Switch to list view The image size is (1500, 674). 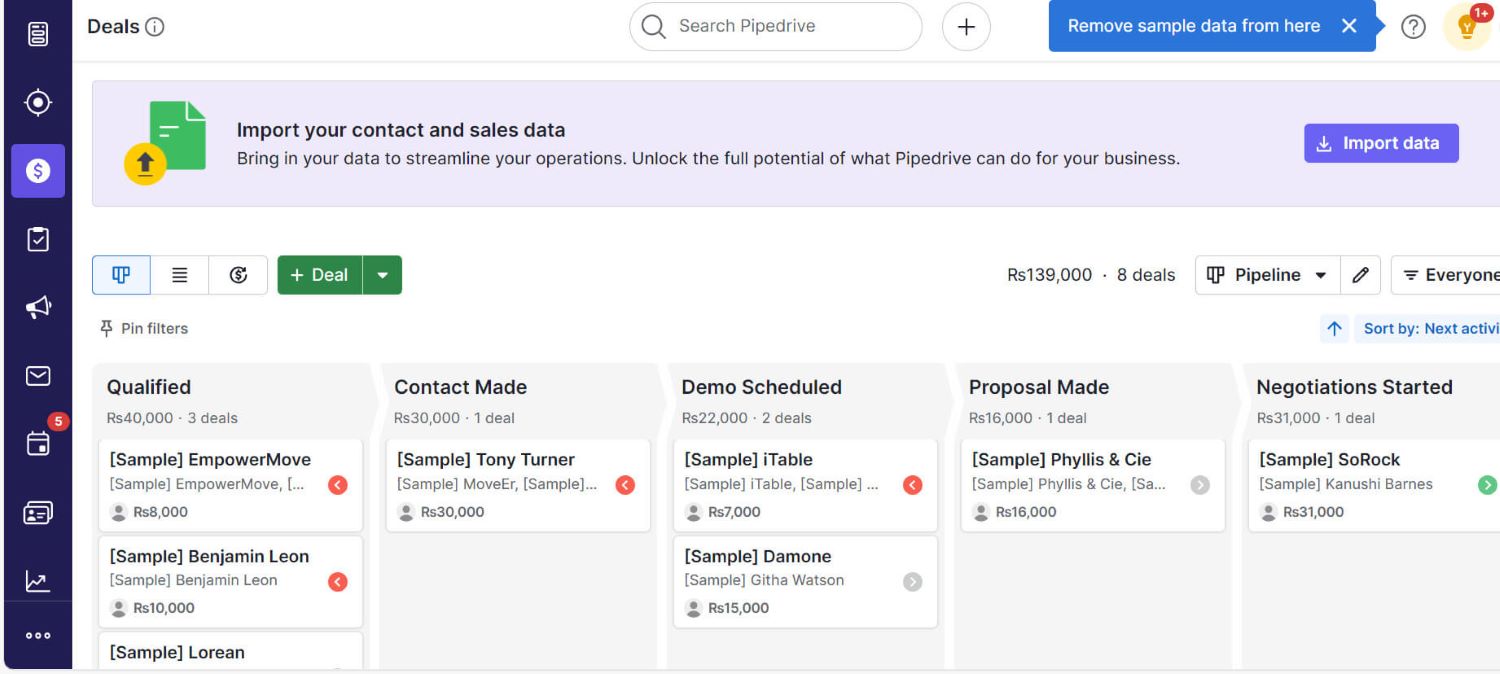[x=180, y=275]
